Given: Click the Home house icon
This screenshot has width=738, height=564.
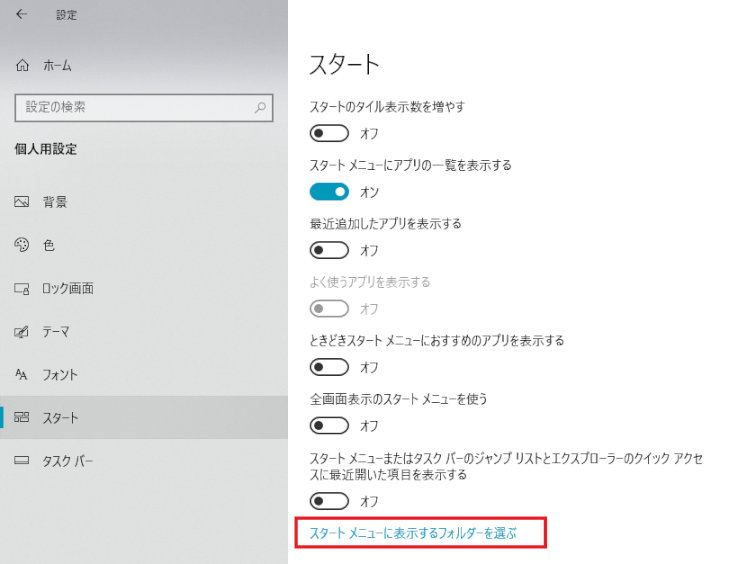Looking at the screenshot, I should pos(22,65).
